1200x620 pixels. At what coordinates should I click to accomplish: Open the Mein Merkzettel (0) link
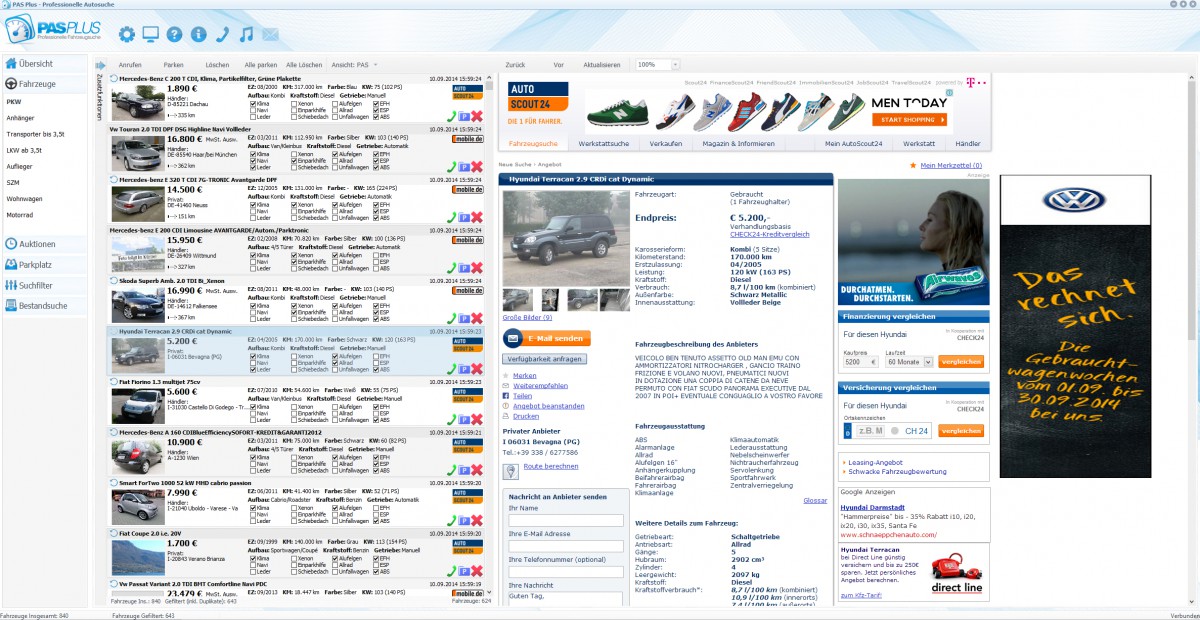click(951, 165)
